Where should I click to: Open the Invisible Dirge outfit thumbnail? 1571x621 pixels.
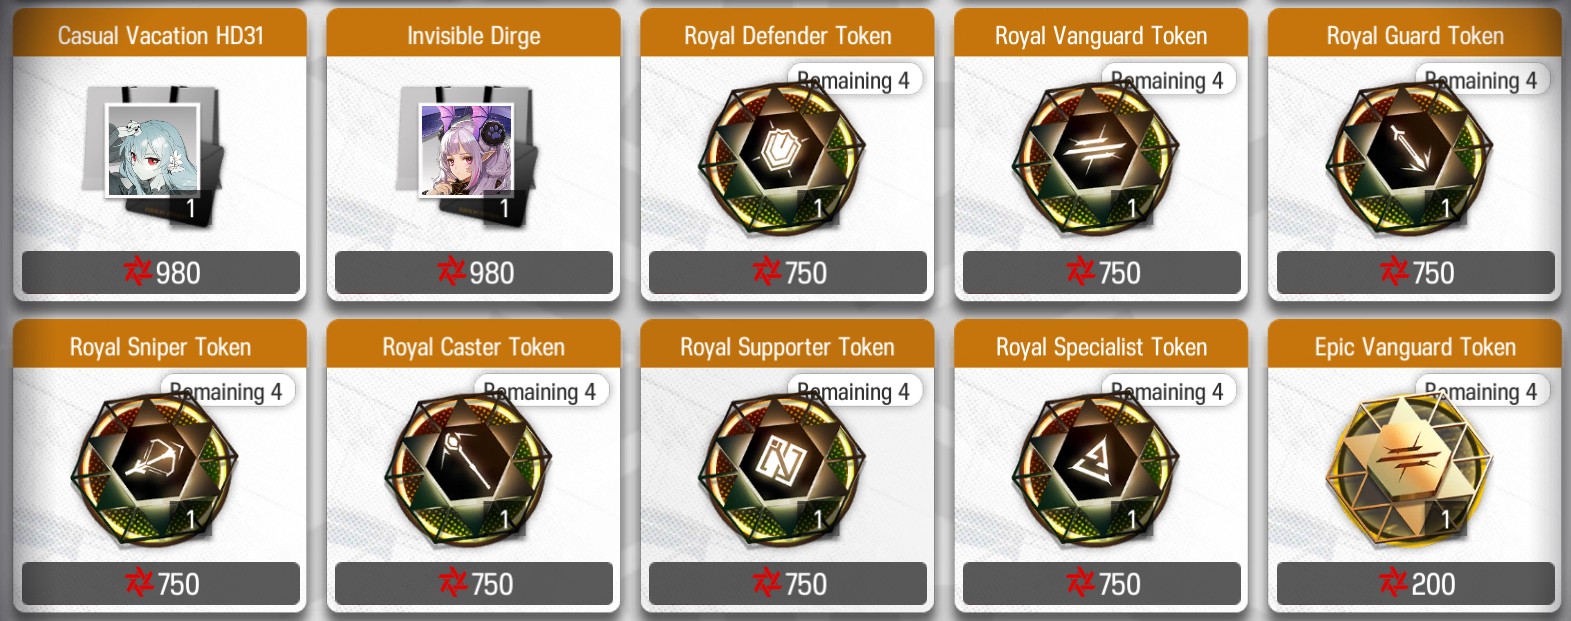[x=467, y=152]
